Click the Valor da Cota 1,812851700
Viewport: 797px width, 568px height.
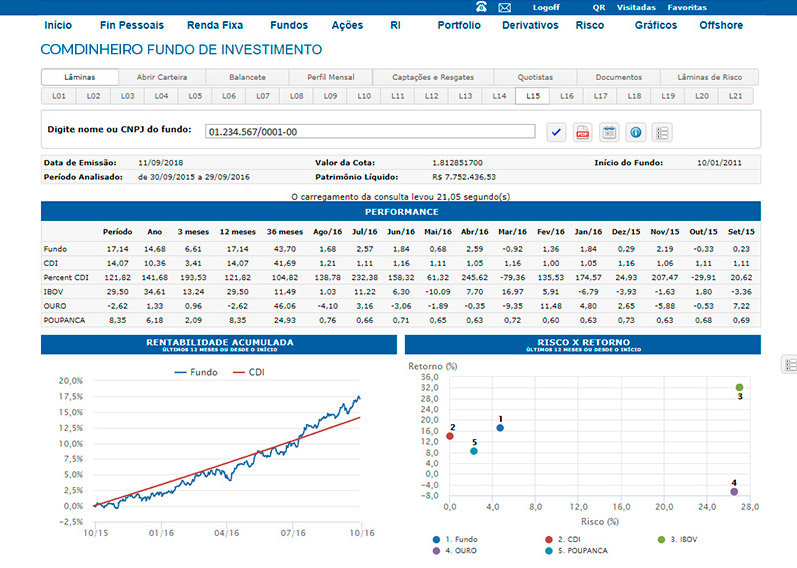457,163
